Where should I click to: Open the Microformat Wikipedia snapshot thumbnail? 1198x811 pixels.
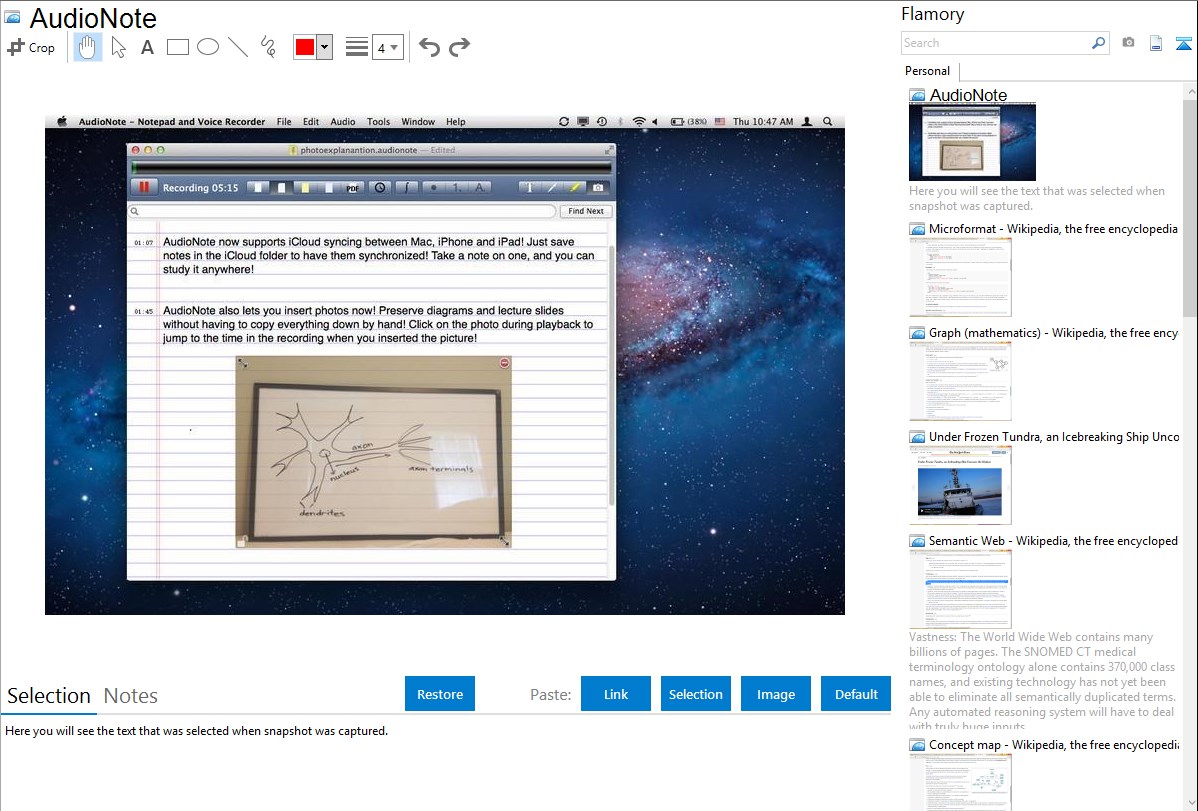tap(960, 277)
